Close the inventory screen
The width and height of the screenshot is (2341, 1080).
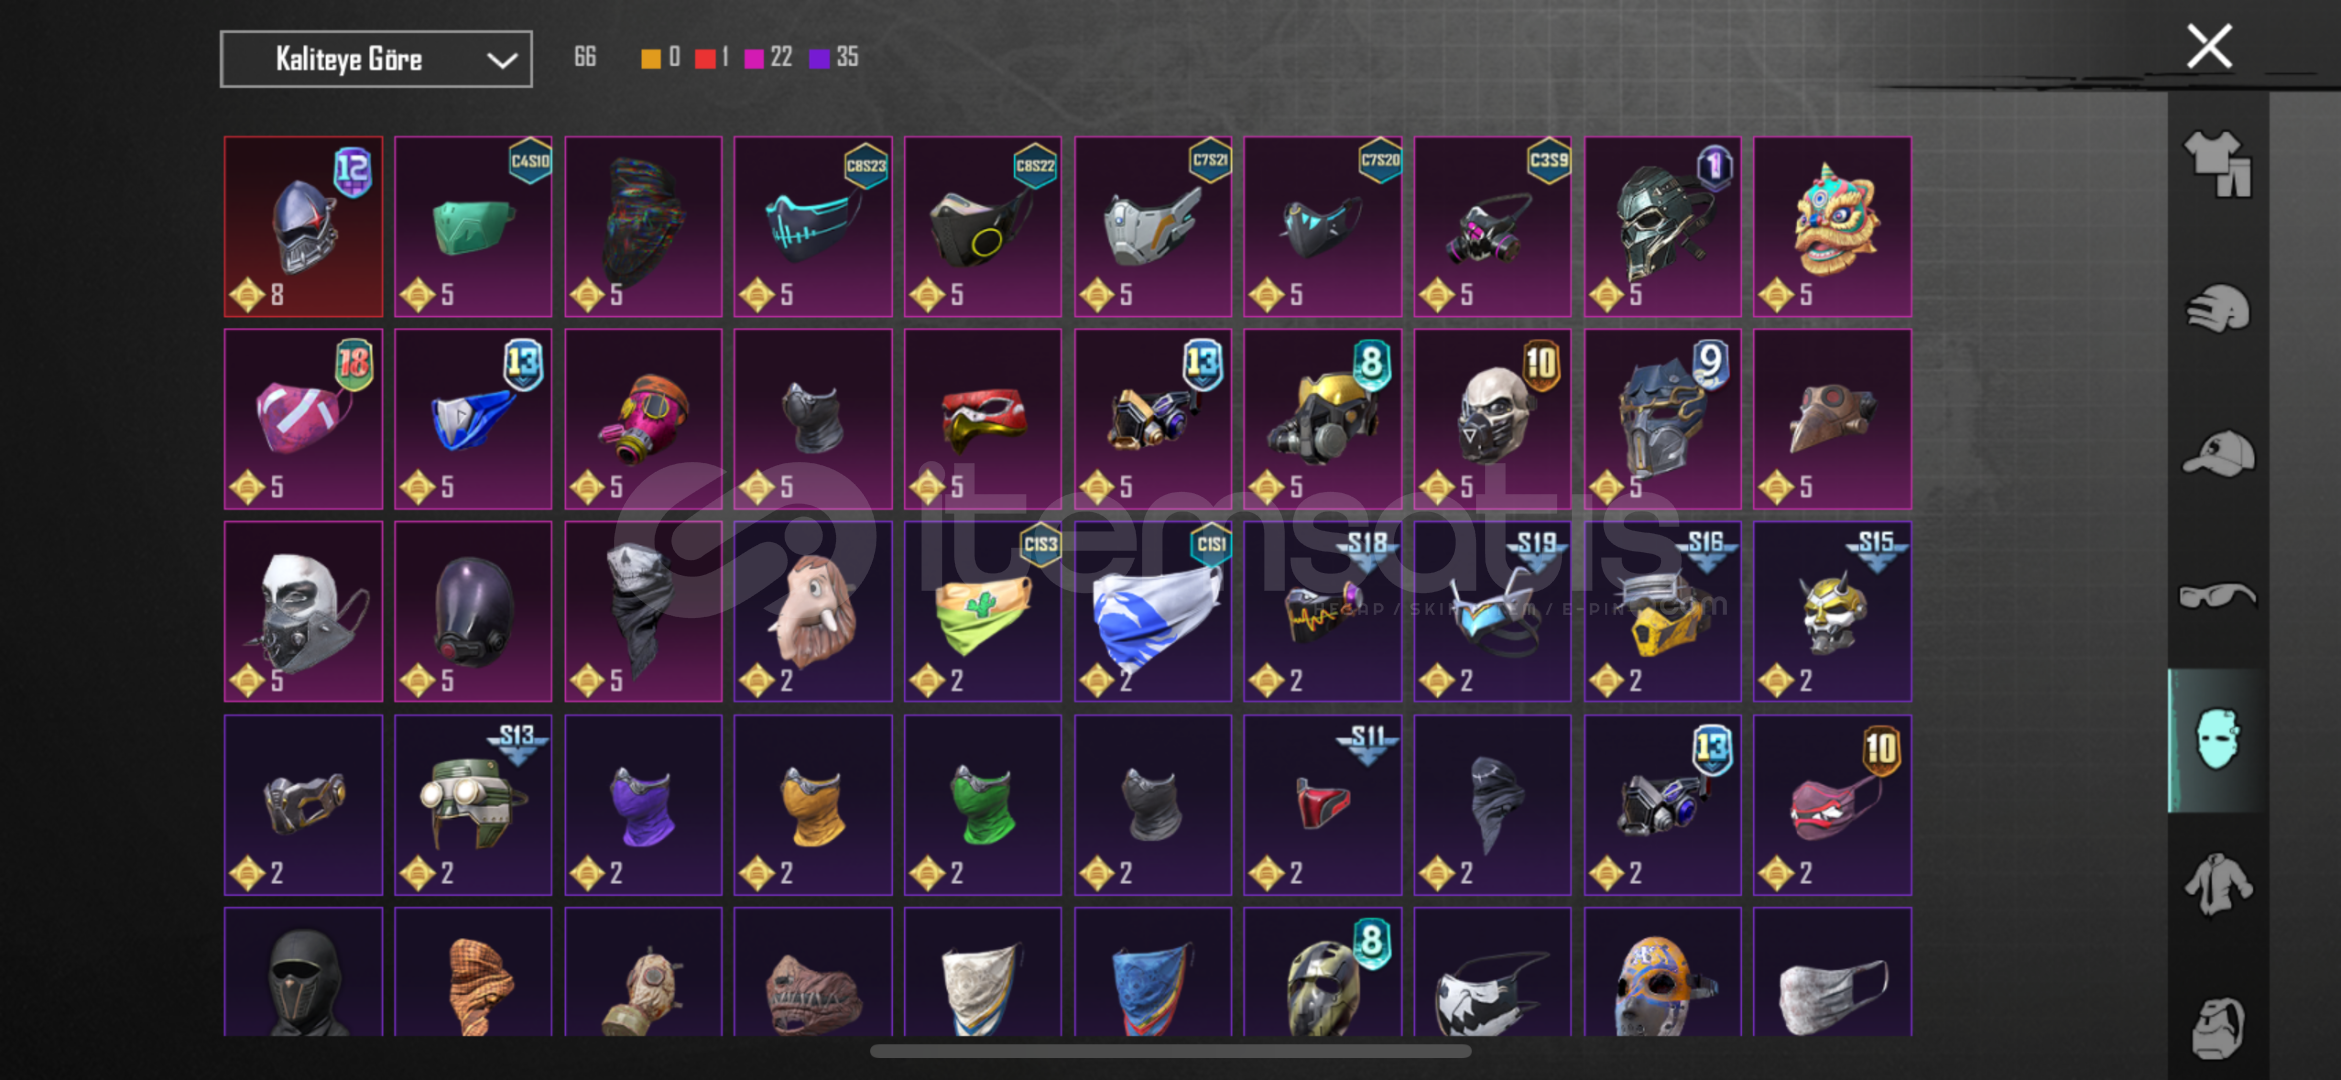click(2209, 46)
